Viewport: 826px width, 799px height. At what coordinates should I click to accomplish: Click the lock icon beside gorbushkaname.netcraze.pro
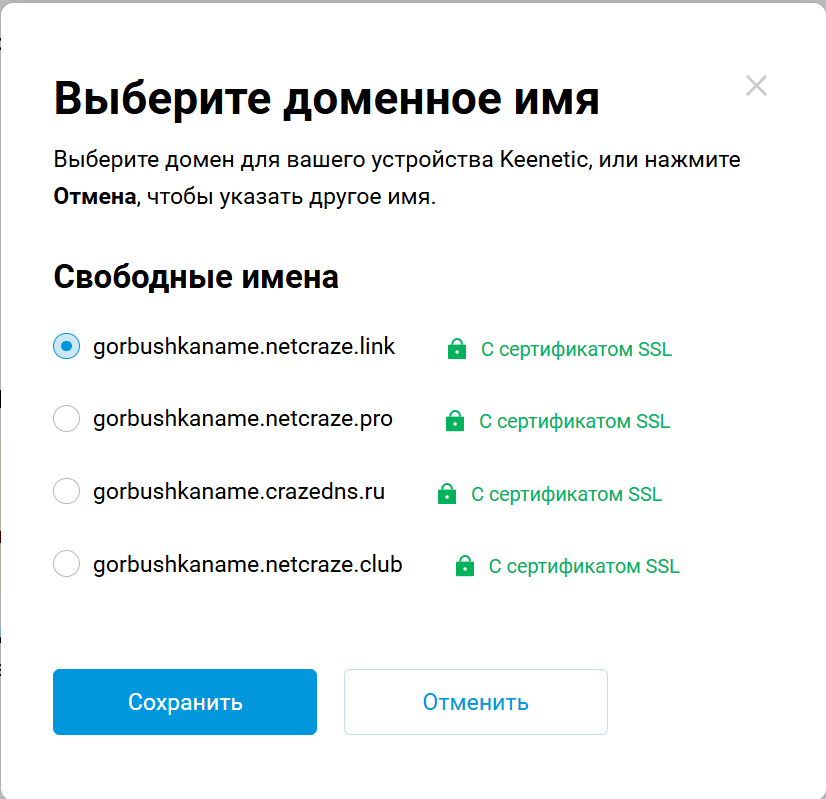click(x=455, y=421)
